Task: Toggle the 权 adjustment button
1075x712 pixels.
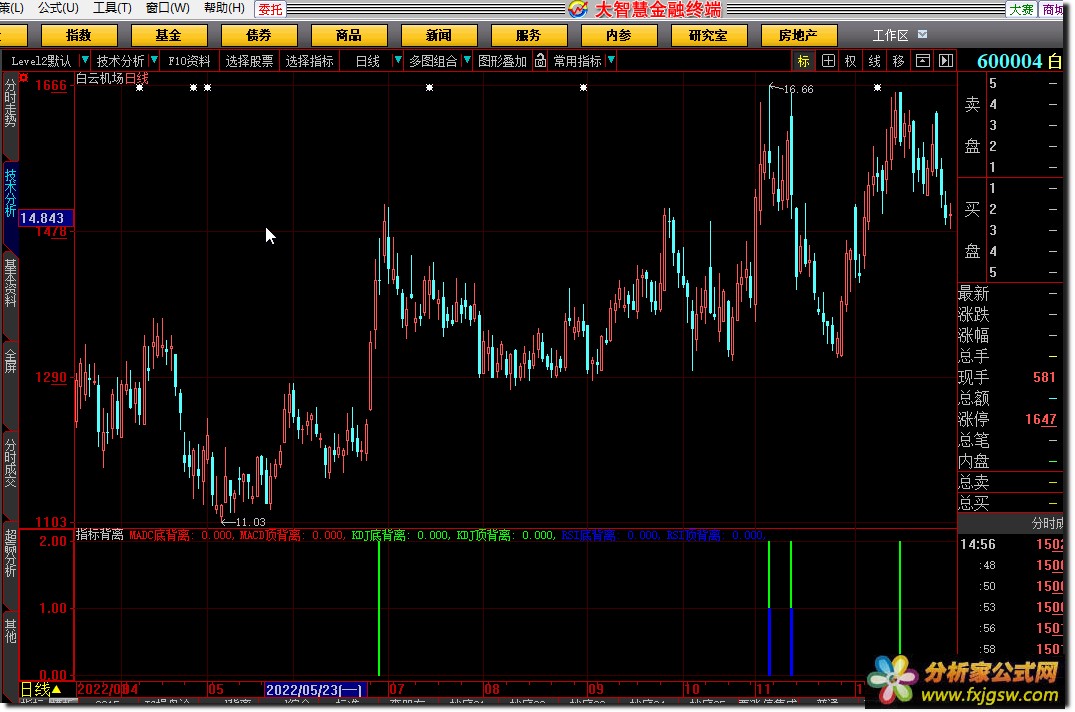Action: point(851,61)
